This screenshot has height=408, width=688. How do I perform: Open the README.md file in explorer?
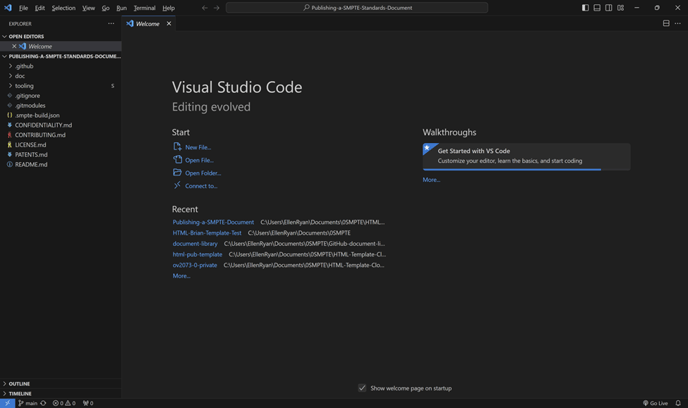pyautogui.click(x=31, y=164)
